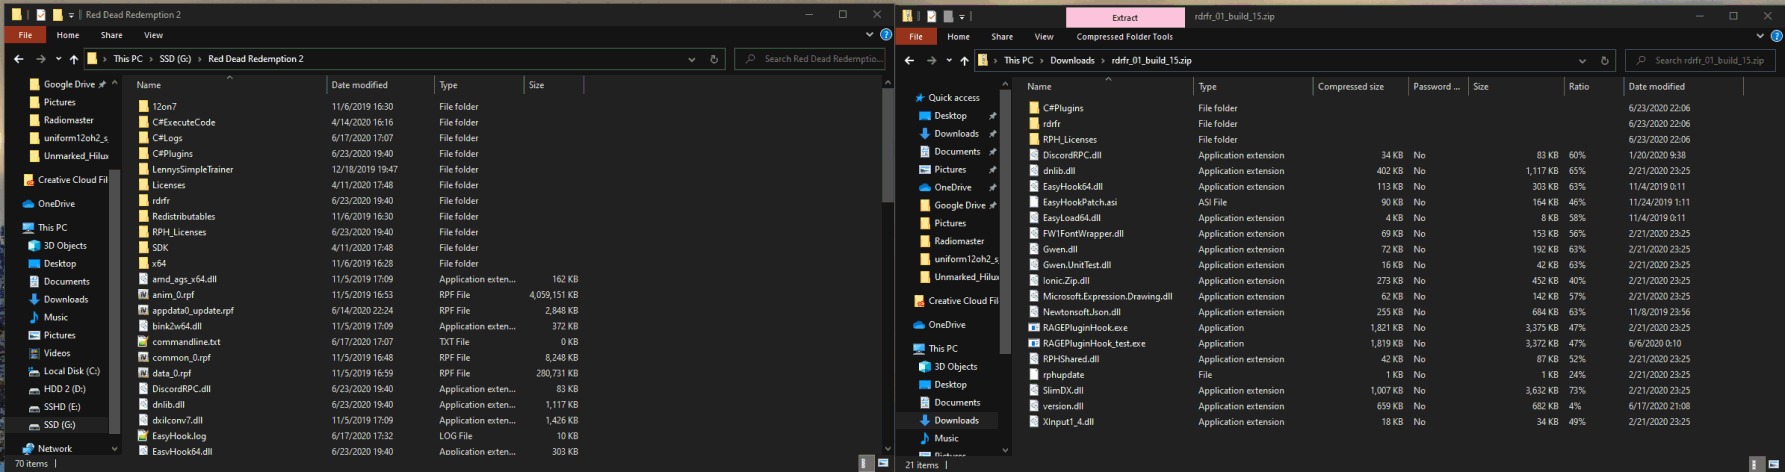The height and width of the screenshot is (472, 1785).
Task: Expand chevron after This PC in left address bar
Action: pos(151,59)
